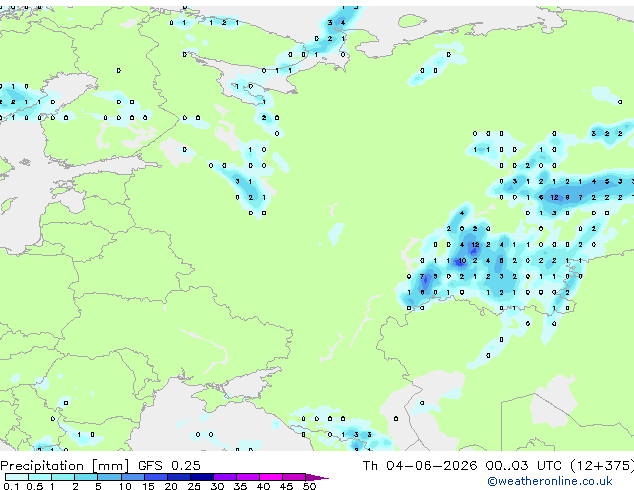Screen dimensions: 634x490
Task: Click the 40–45 mm magenta legend swatch
Action: tap(271, 477)
